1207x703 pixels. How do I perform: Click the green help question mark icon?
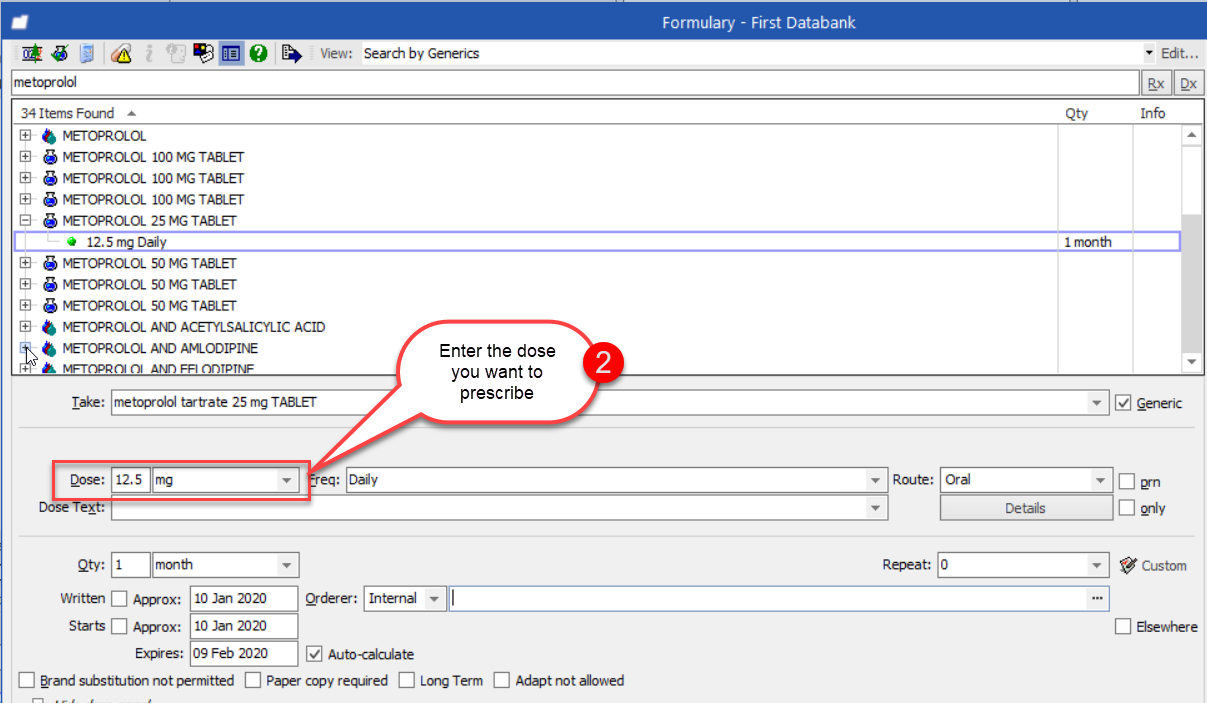click(258, 54)
